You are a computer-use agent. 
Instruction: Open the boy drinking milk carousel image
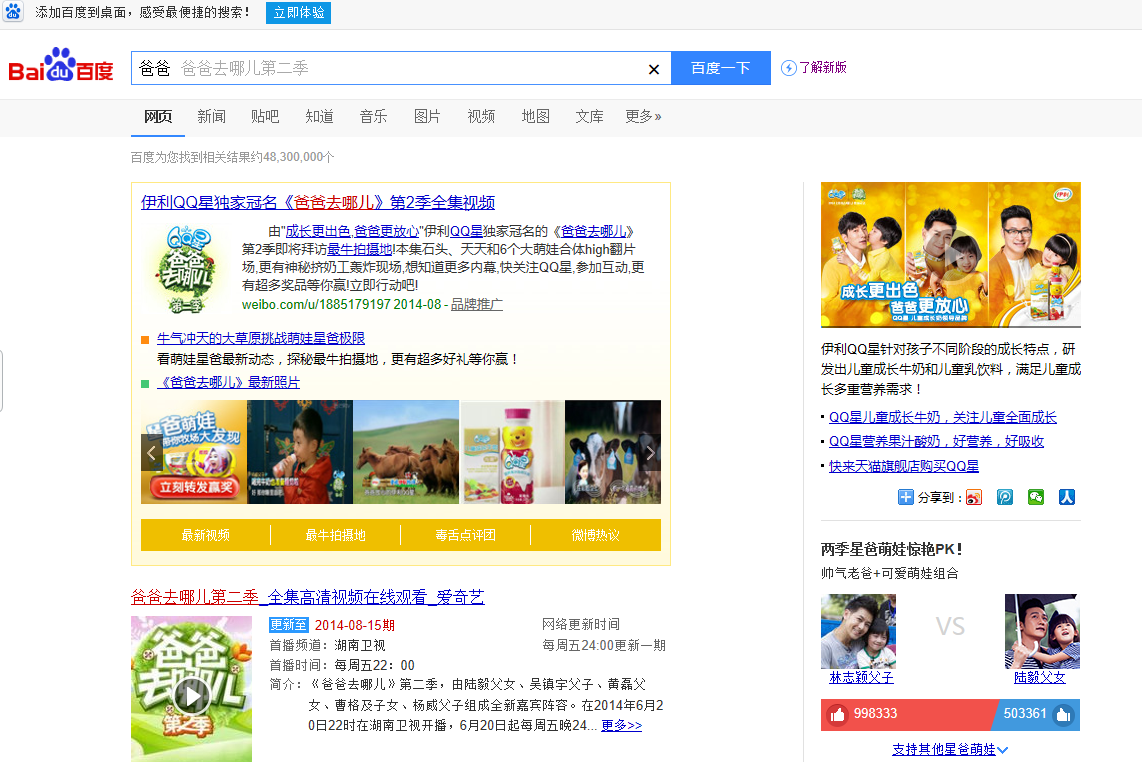300,452
